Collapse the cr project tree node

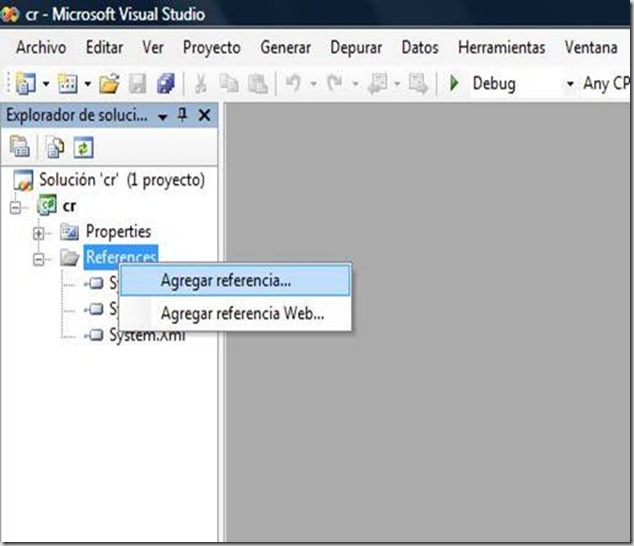click(x=15, y=207)
